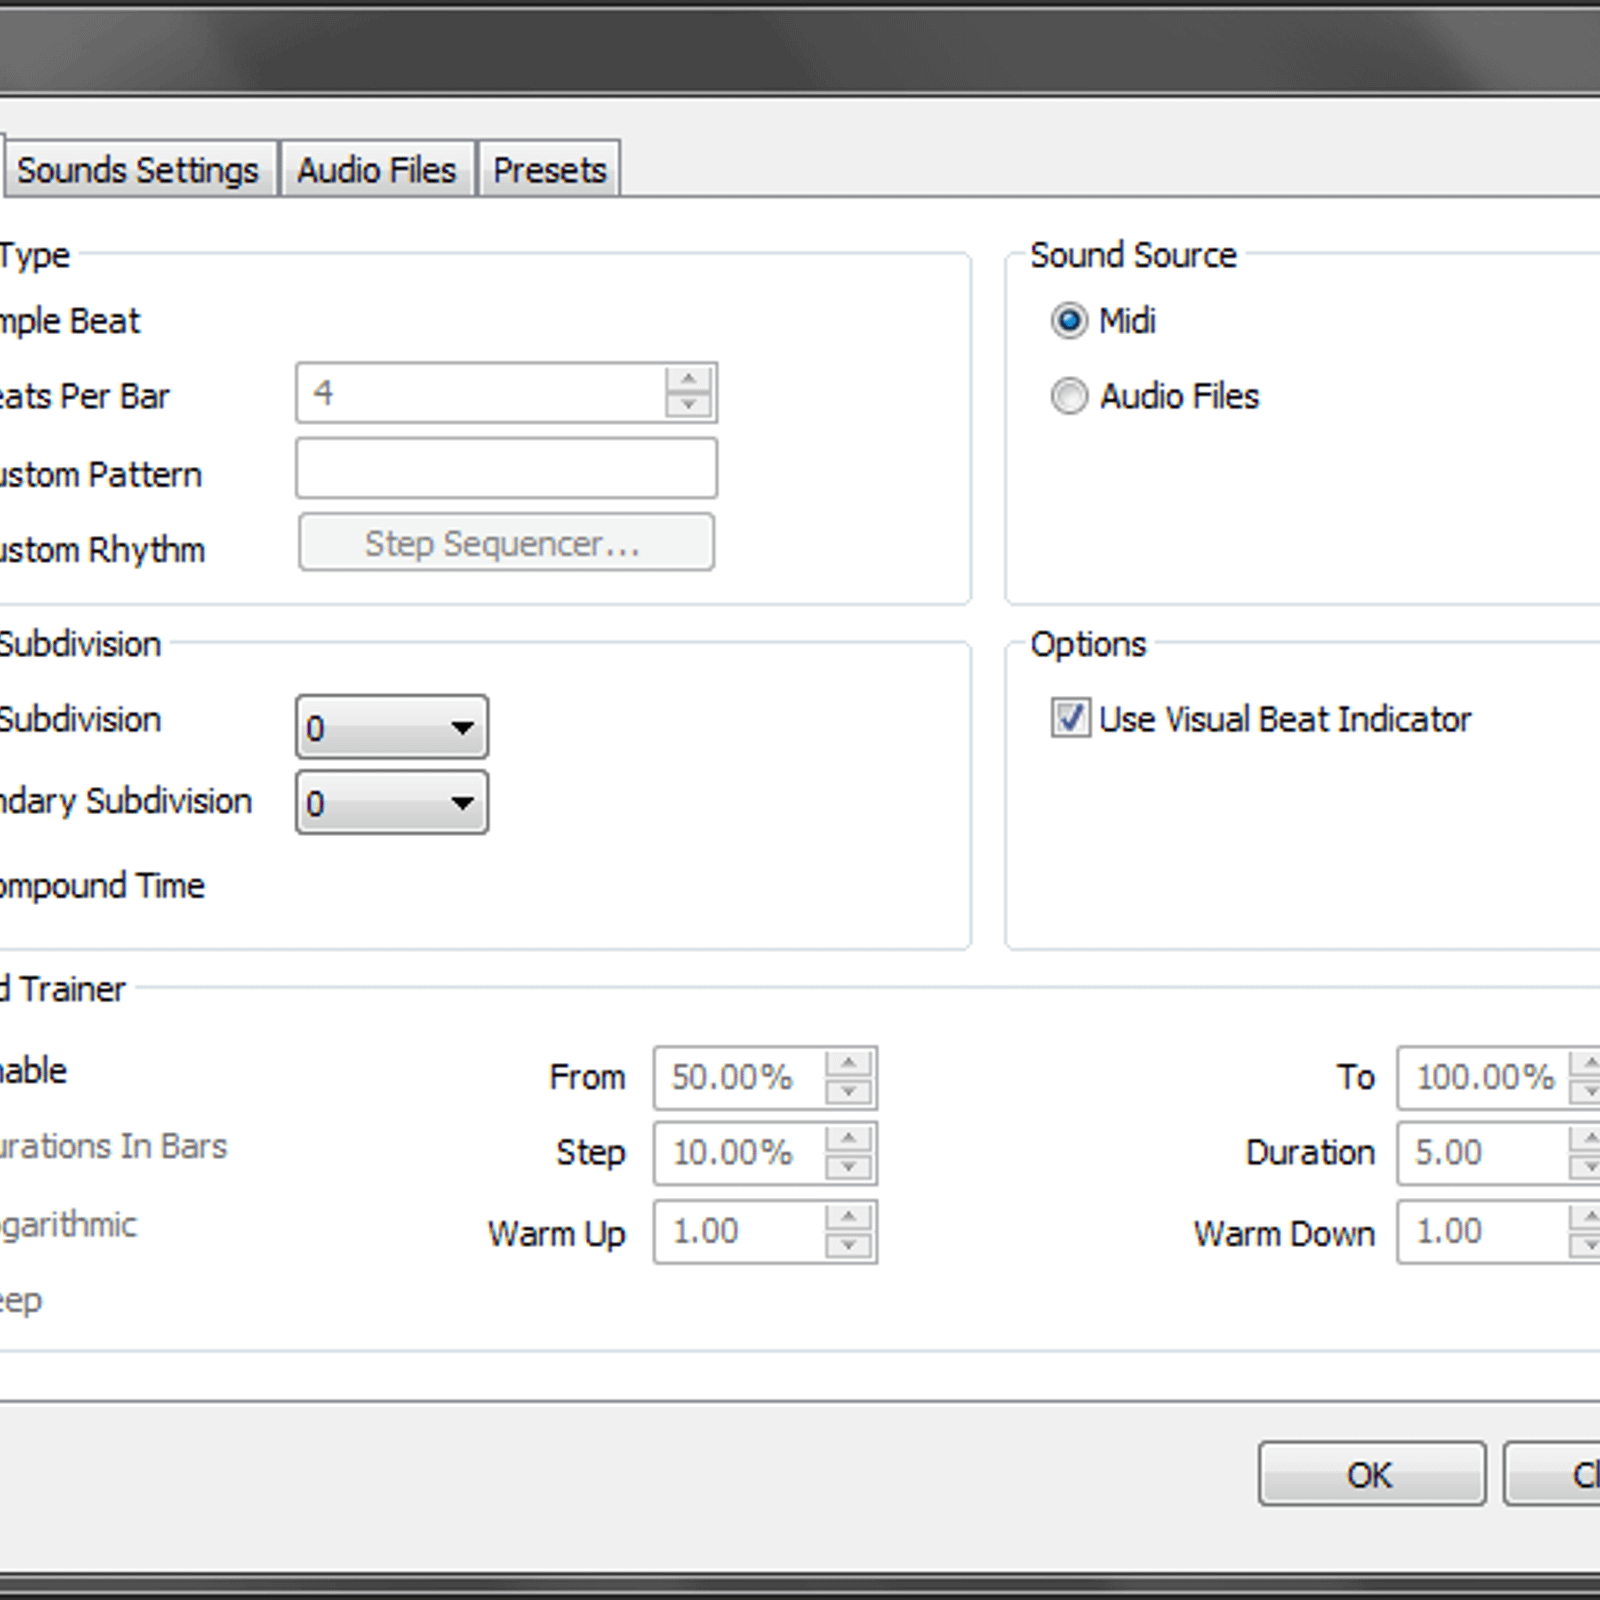Click the Compound Time label
The width and height of the screenshot is (1600, 1600).
coord(101,886)
